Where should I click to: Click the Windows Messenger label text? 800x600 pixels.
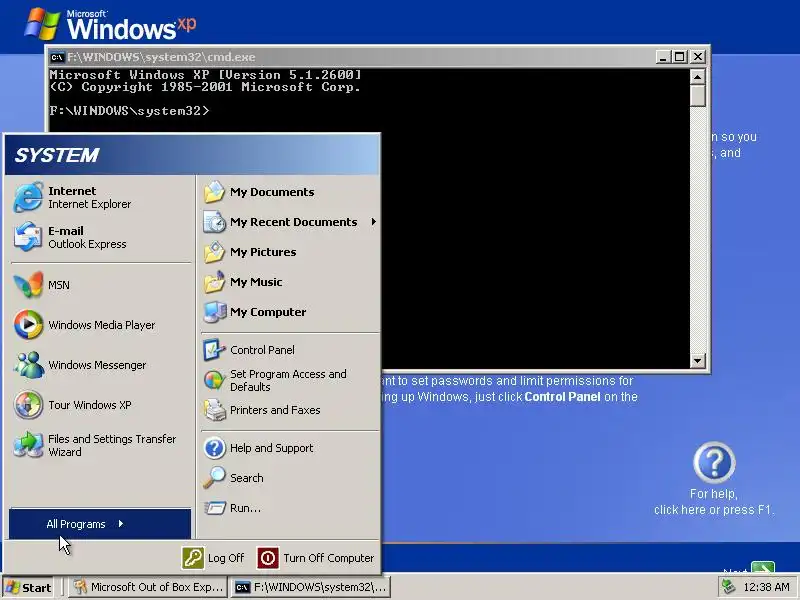pos(97,365)
